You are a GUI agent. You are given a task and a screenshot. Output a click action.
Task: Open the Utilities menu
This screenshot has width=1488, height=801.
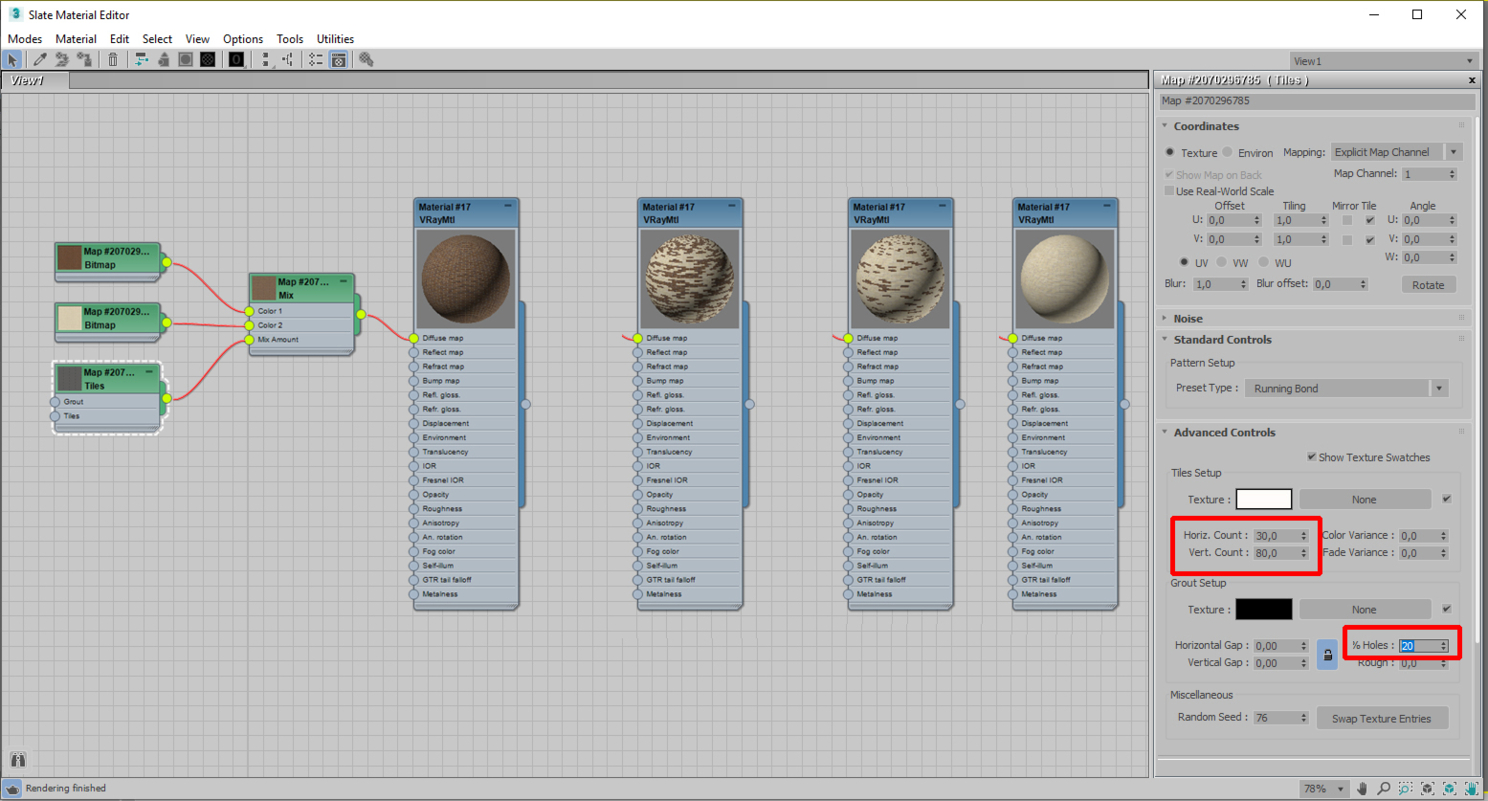pyautogui.click(x=336, y=39)
